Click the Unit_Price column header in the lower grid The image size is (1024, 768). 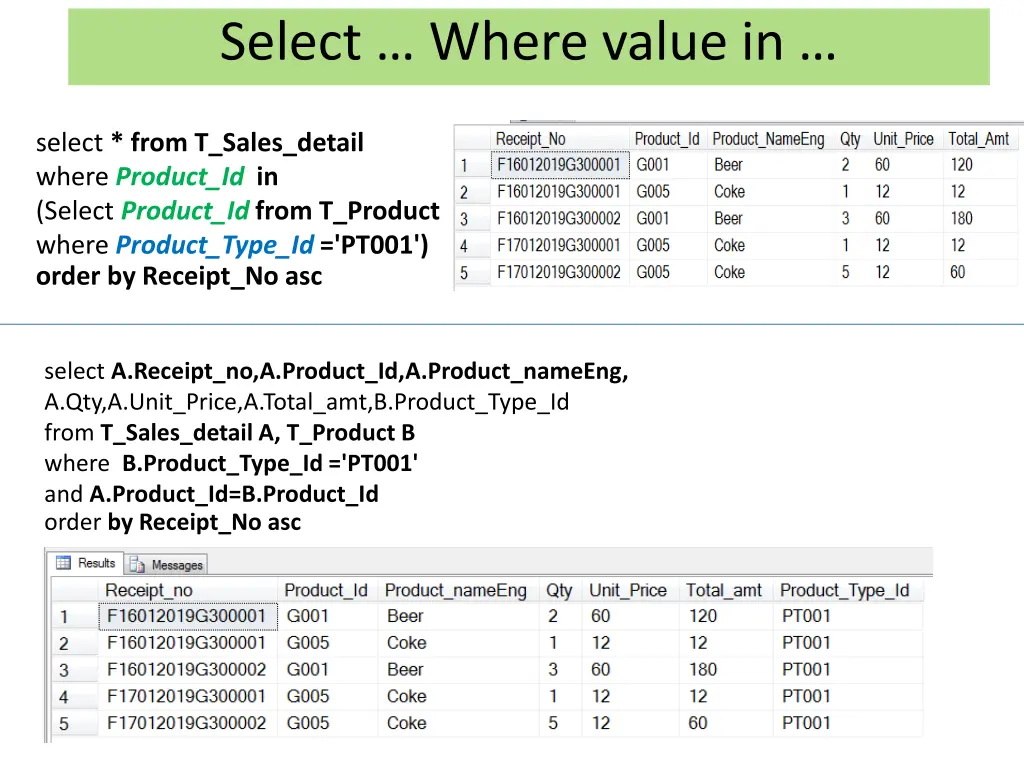(628, 590)
